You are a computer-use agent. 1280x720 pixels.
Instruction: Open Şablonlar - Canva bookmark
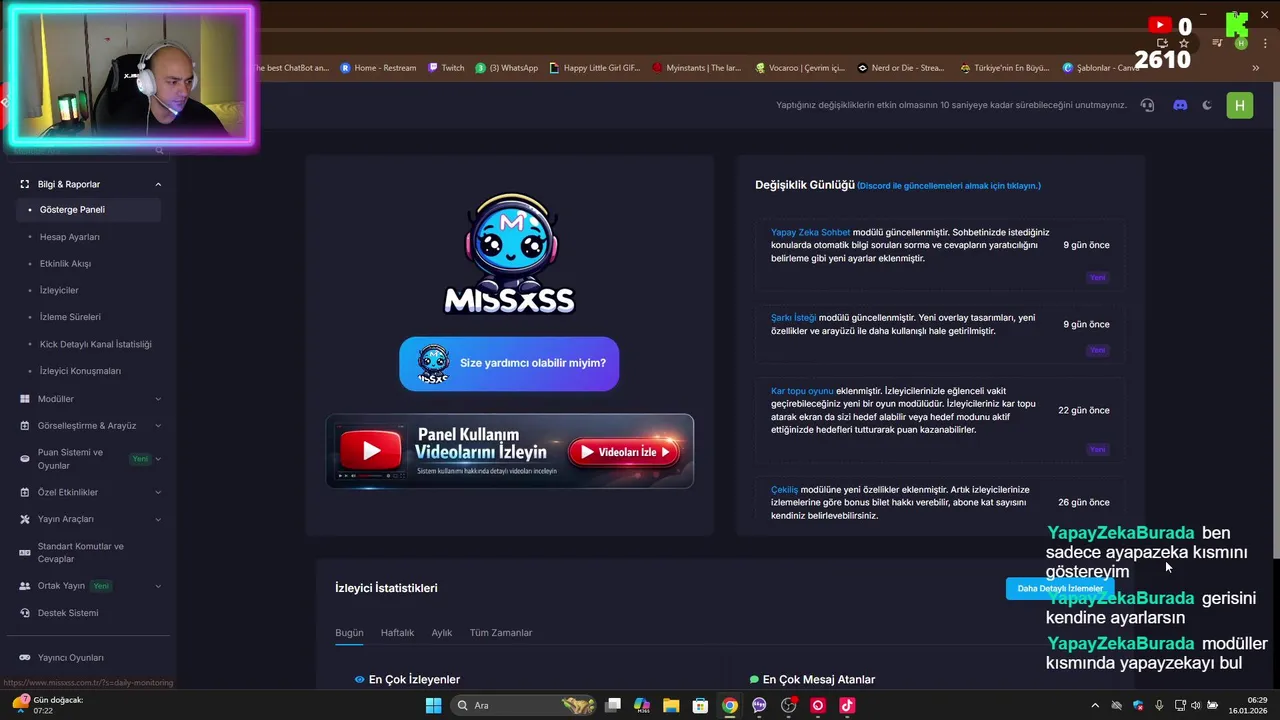[x=1101, y=68]
